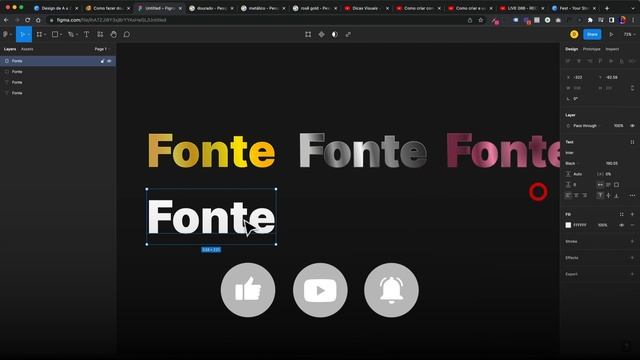The height and width of the screenshot is (360, 640).
Task: Open the browser extensions puzzle icon
Action: [590, 20]
